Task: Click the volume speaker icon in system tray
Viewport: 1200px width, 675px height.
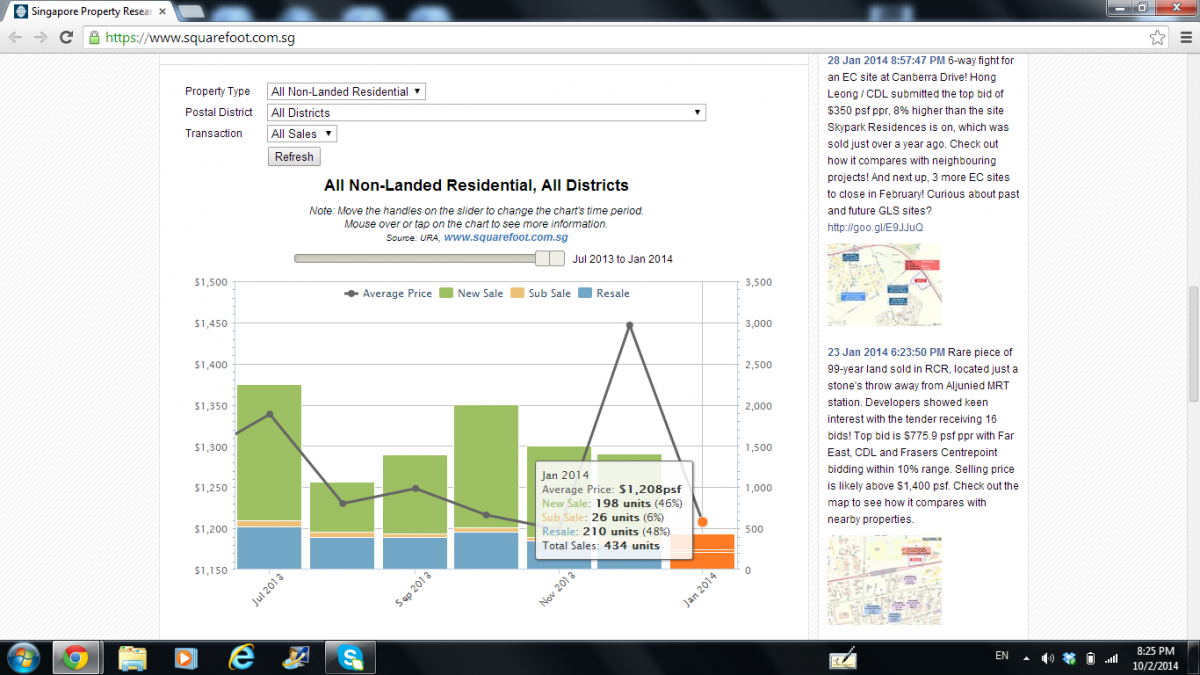Action: point(1047,658)
